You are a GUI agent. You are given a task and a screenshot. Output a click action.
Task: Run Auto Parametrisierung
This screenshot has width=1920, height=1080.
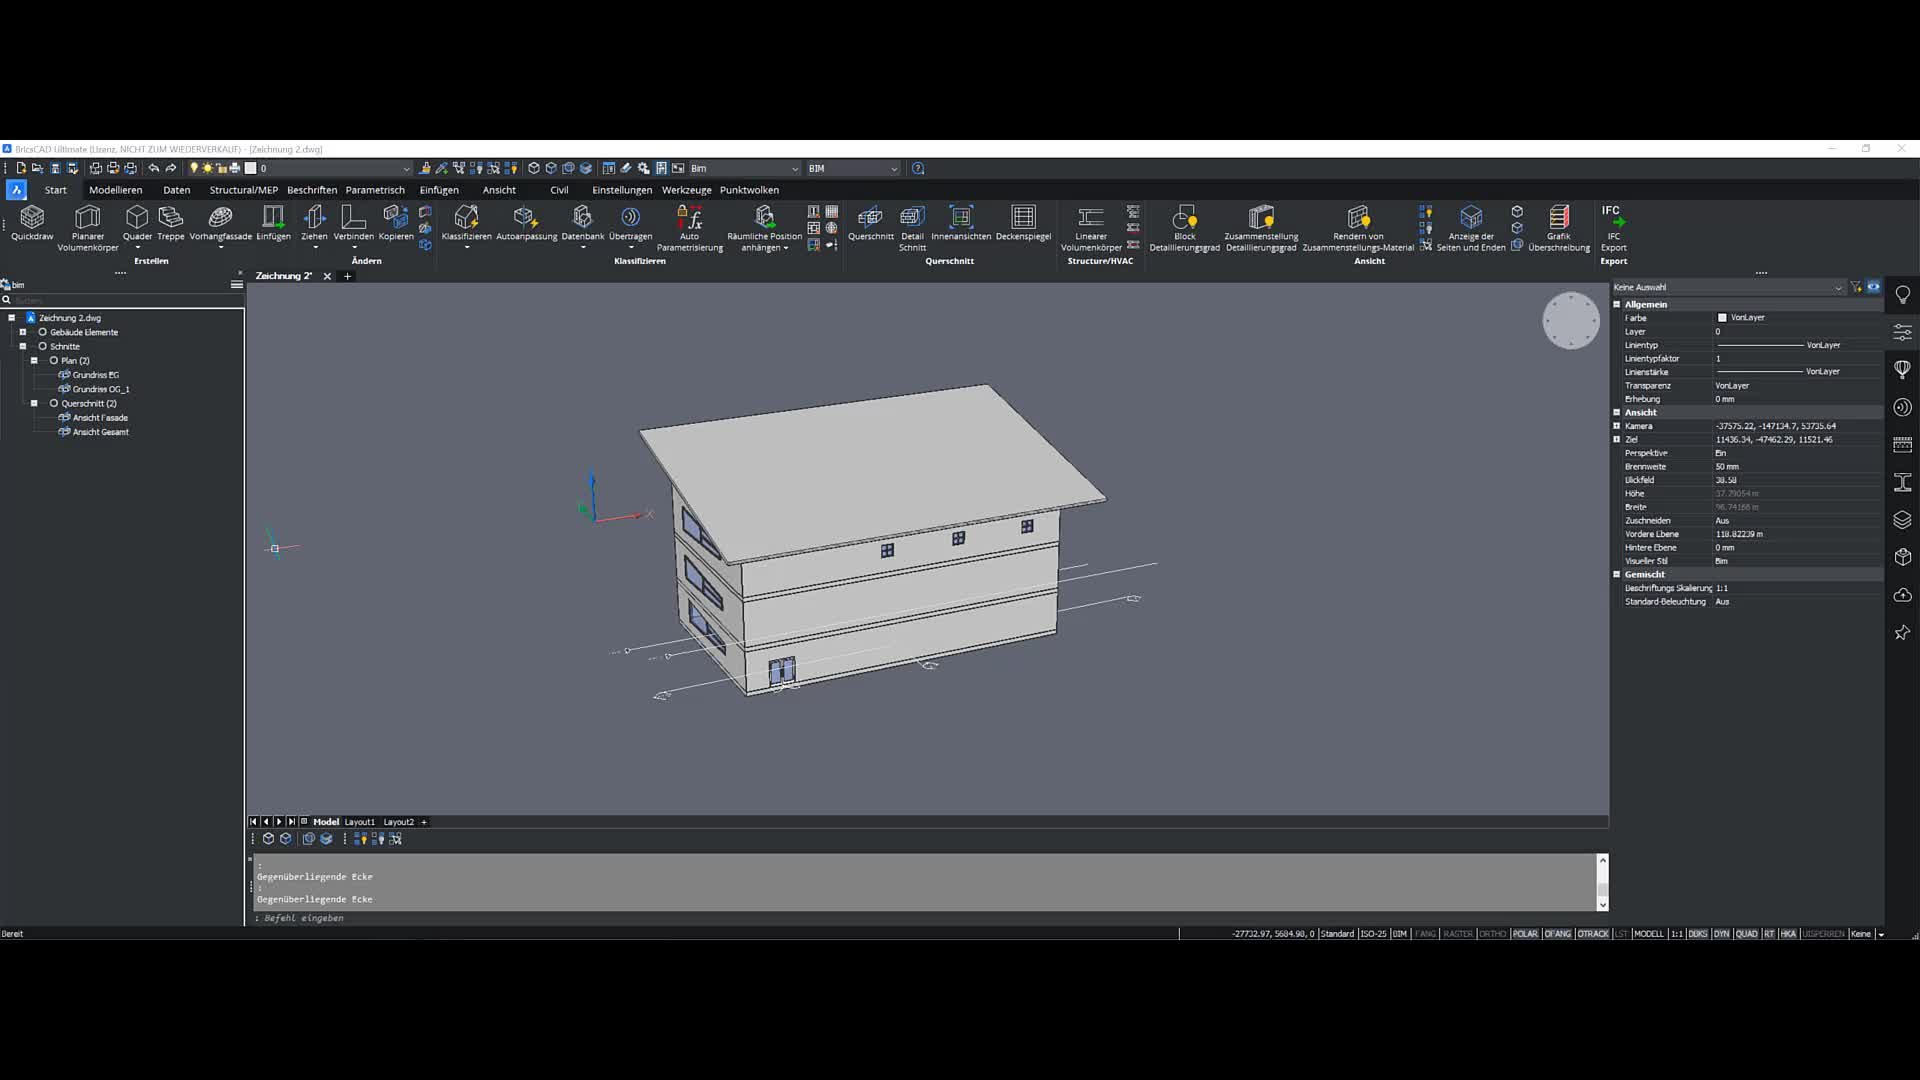pos(690,228)
